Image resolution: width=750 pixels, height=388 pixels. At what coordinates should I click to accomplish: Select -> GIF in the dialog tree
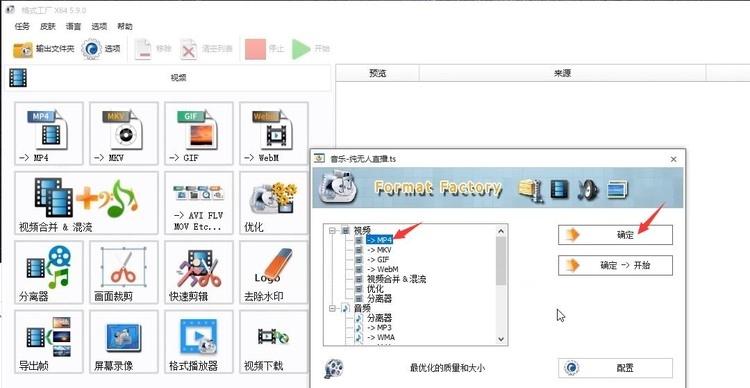click(x=378, y=259)
